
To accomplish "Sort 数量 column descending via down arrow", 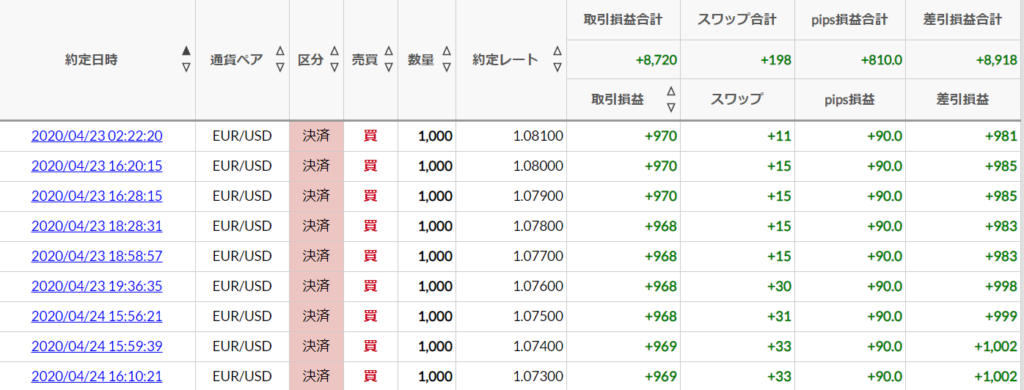I will [x=446, y=67].
